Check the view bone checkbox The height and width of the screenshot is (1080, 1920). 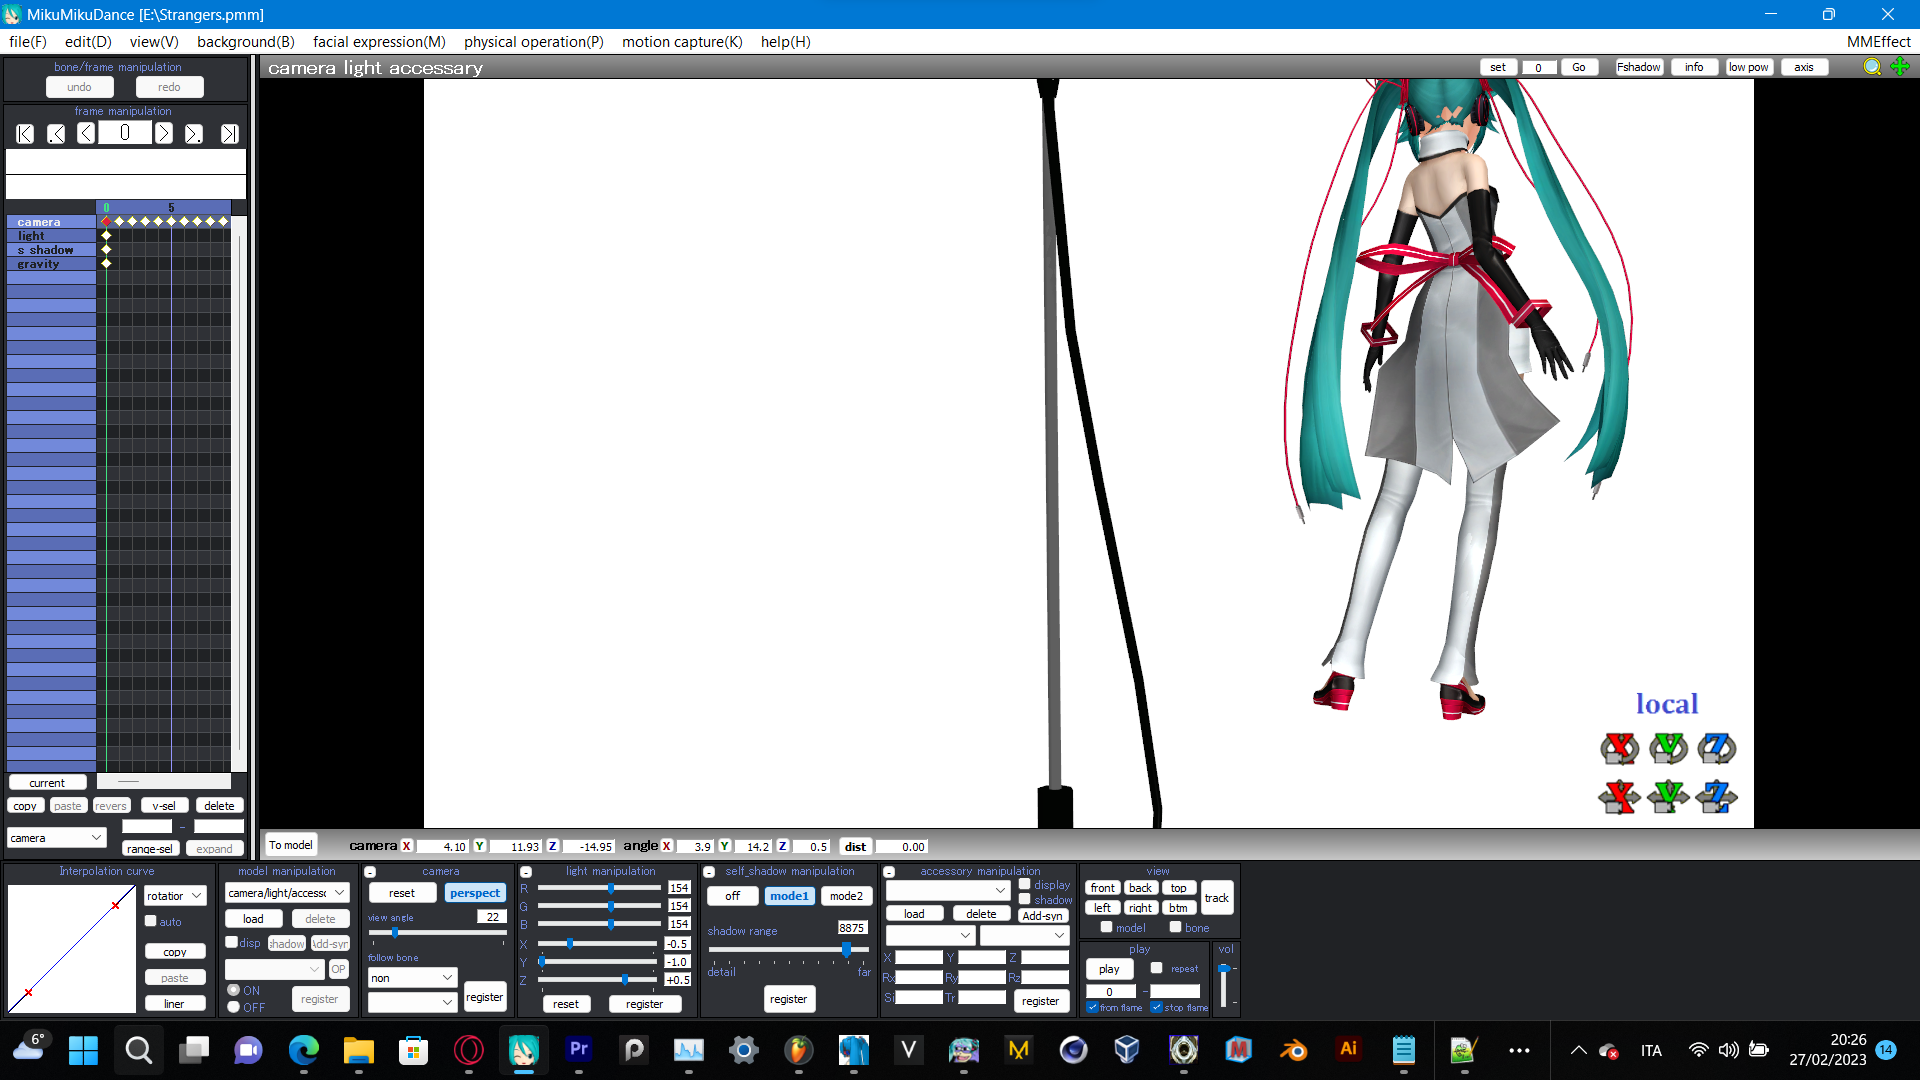point(1176,927)
